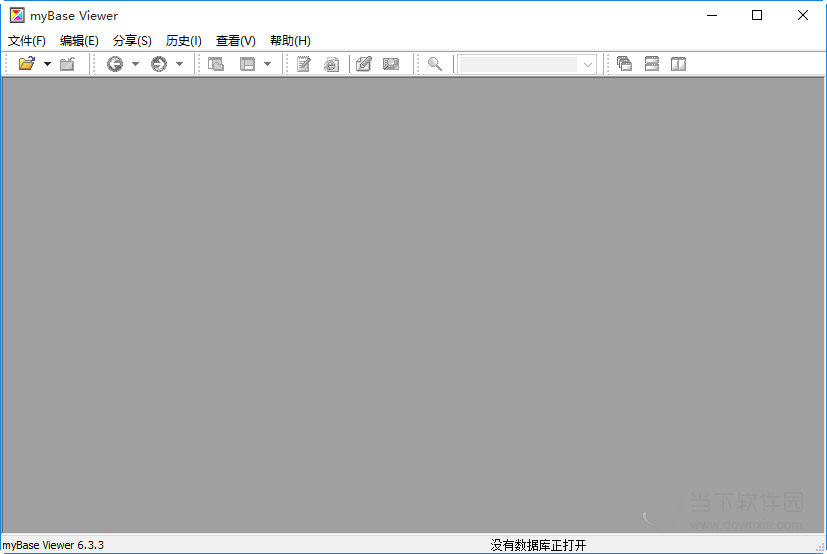Click the pencil on page edit icon
The width and height of the screenshot is (827, 554).
[363, 64]
